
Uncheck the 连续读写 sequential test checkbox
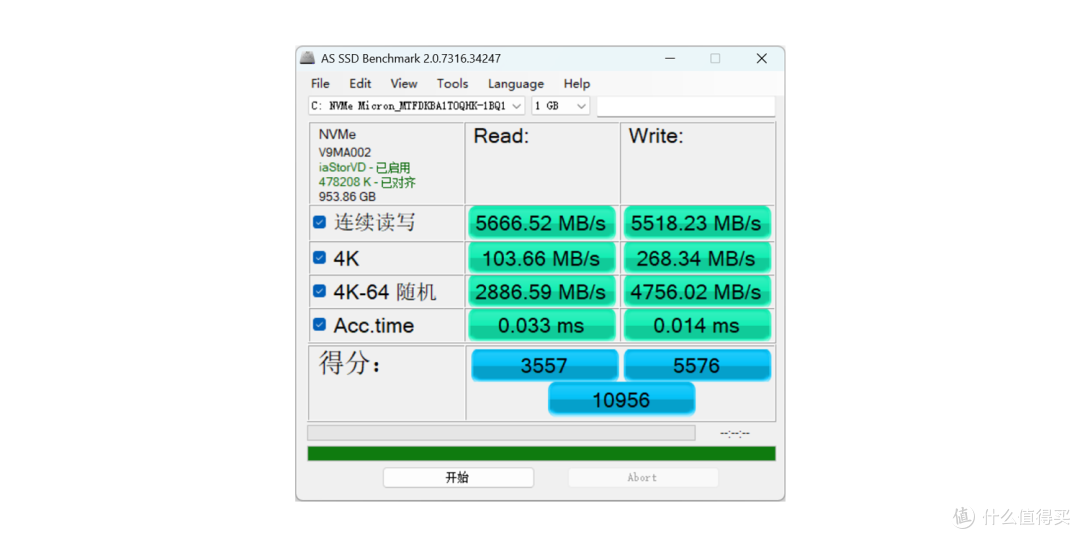click(x=320, y=222)
